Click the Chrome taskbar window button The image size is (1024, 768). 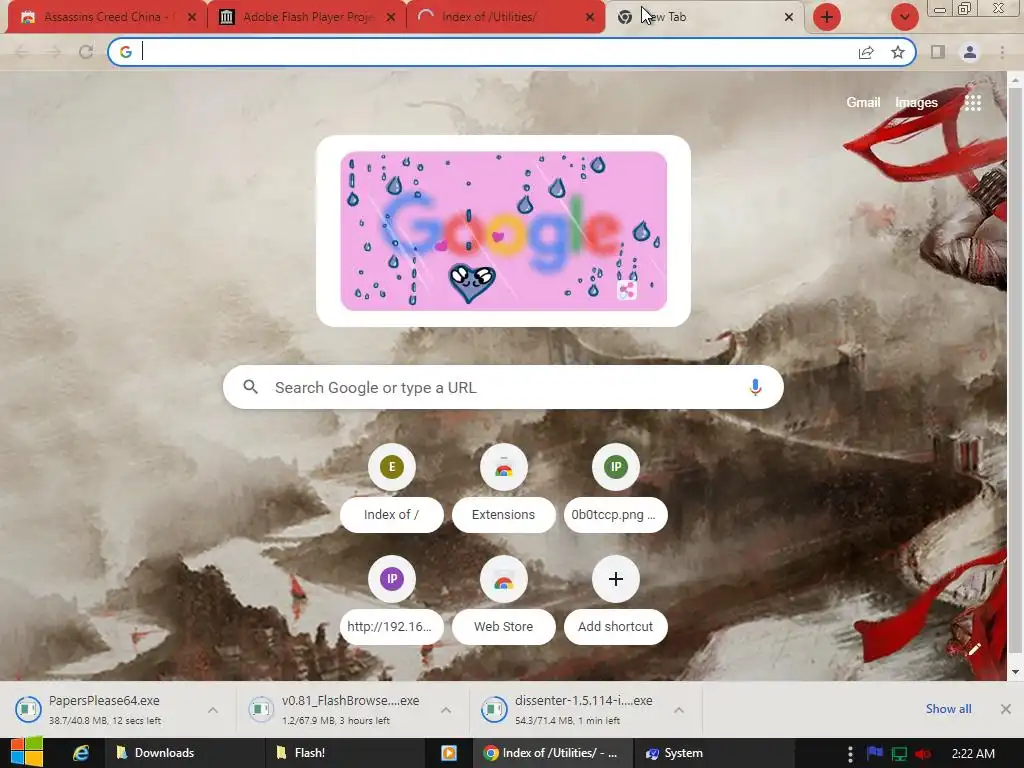(551, 753)
